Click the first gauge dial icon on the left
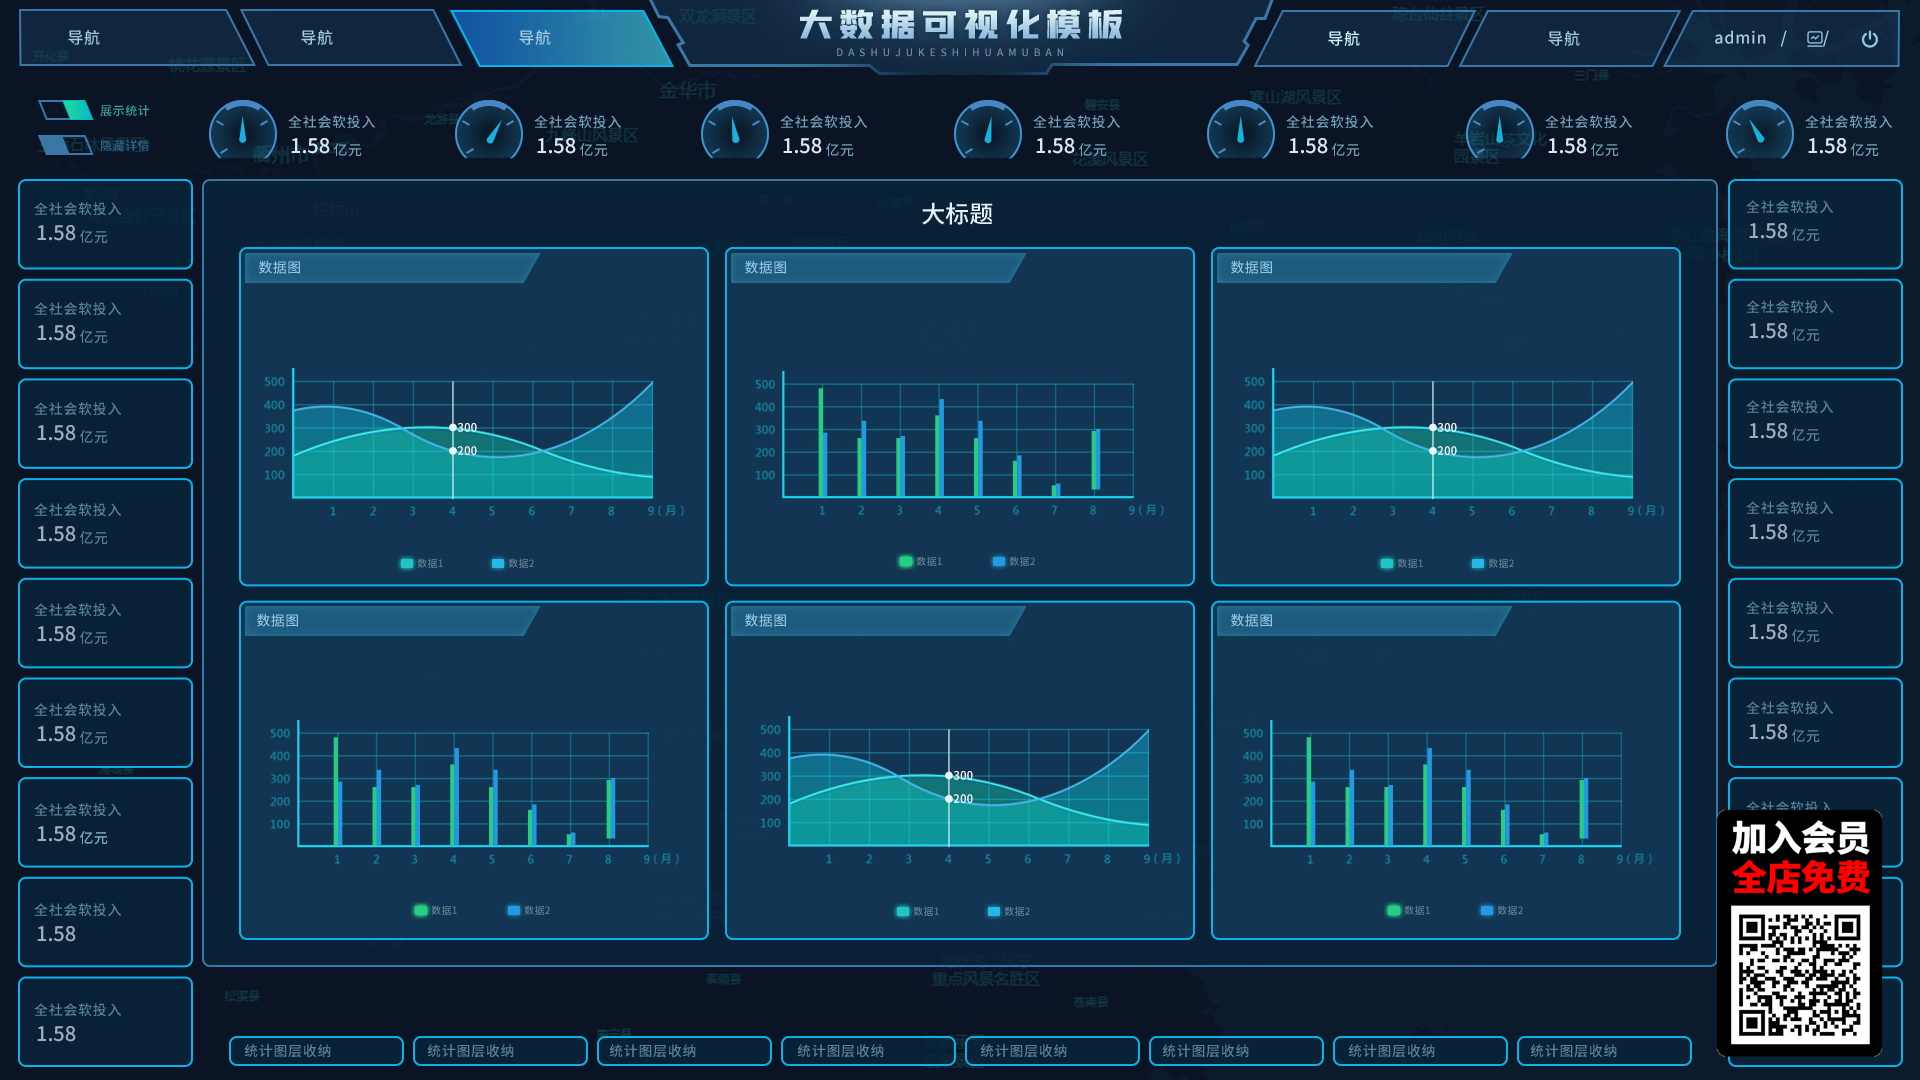The width and height of the screenshot is (1920, 1080). 242,131
